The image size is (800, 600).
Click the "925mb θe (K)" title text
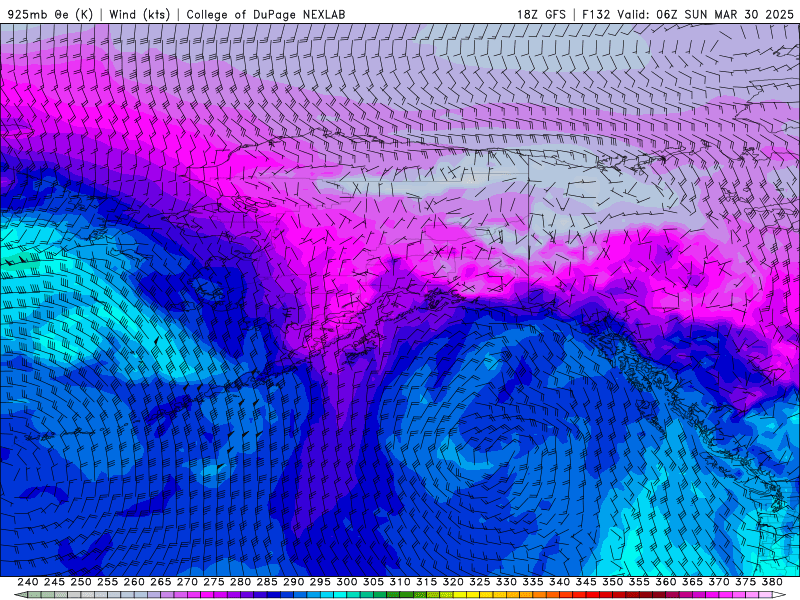50,14
